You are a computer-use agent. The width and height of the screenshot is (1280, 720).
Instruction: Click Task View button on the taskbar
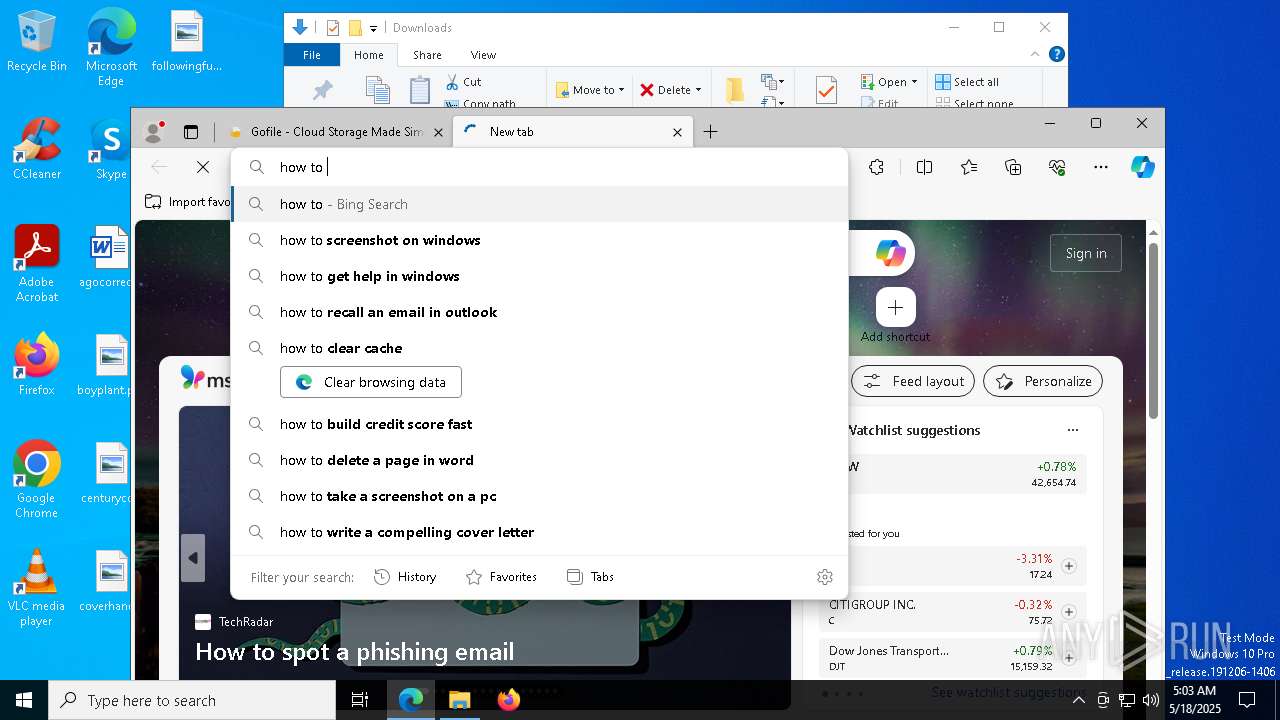click(360, 700)
